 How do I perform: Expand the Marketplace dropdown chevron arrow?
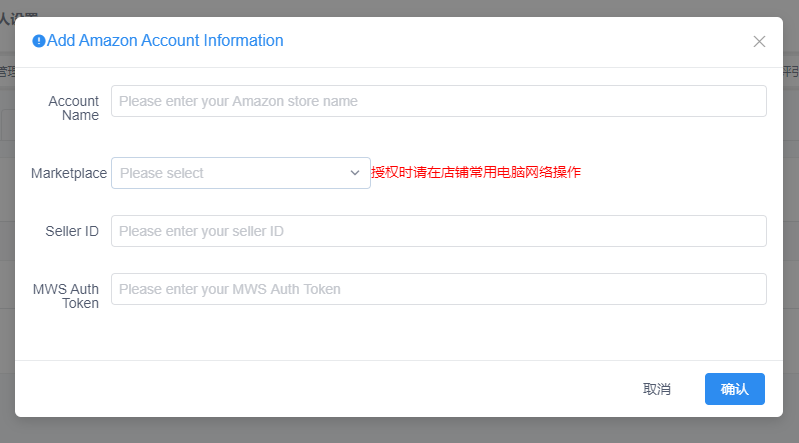355,173
